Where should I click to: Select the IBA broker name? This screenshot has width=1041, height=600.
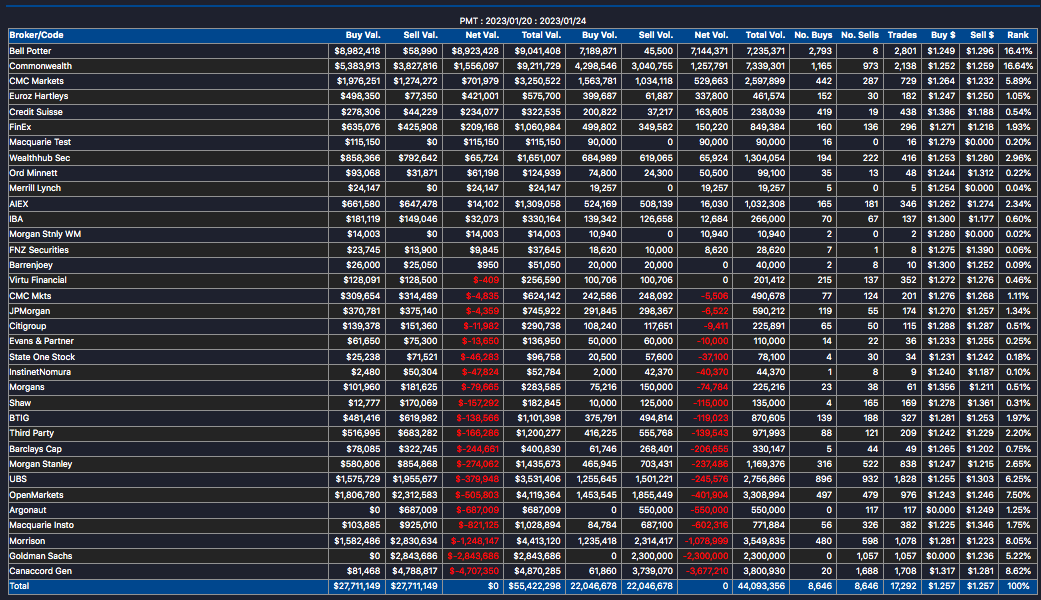(16, 218)
